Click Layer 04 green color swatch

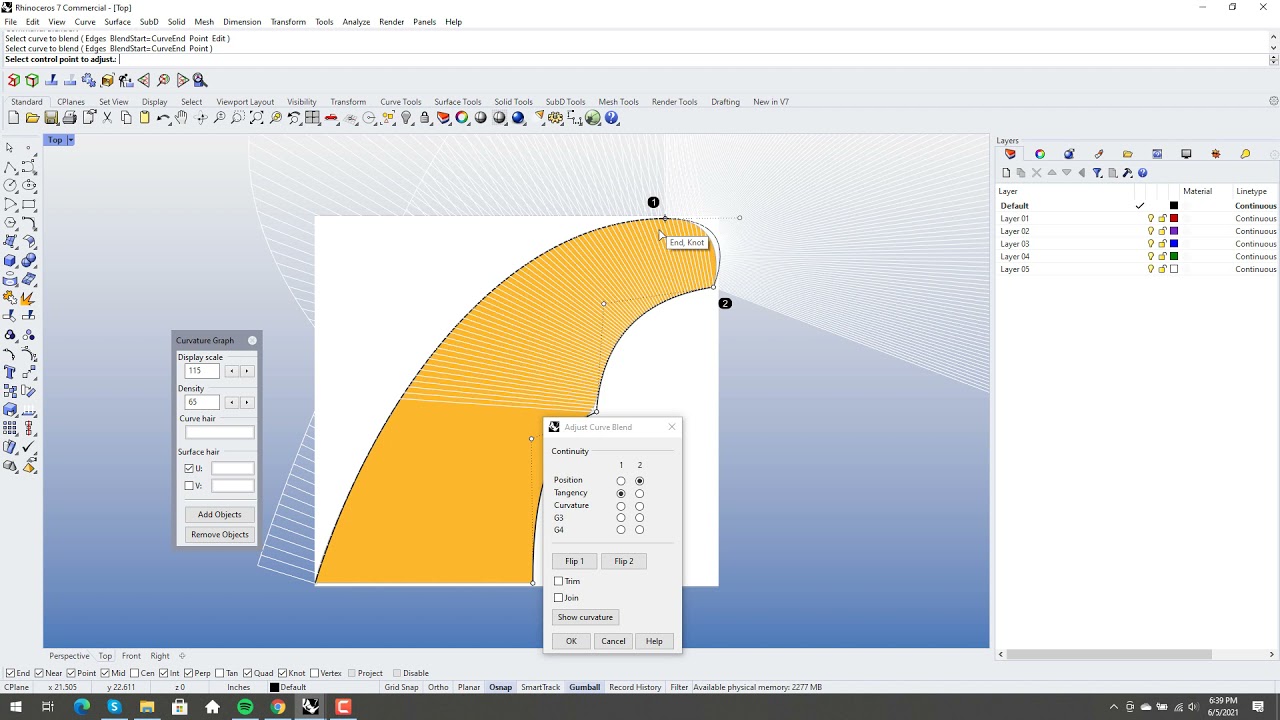[1174, 256]
